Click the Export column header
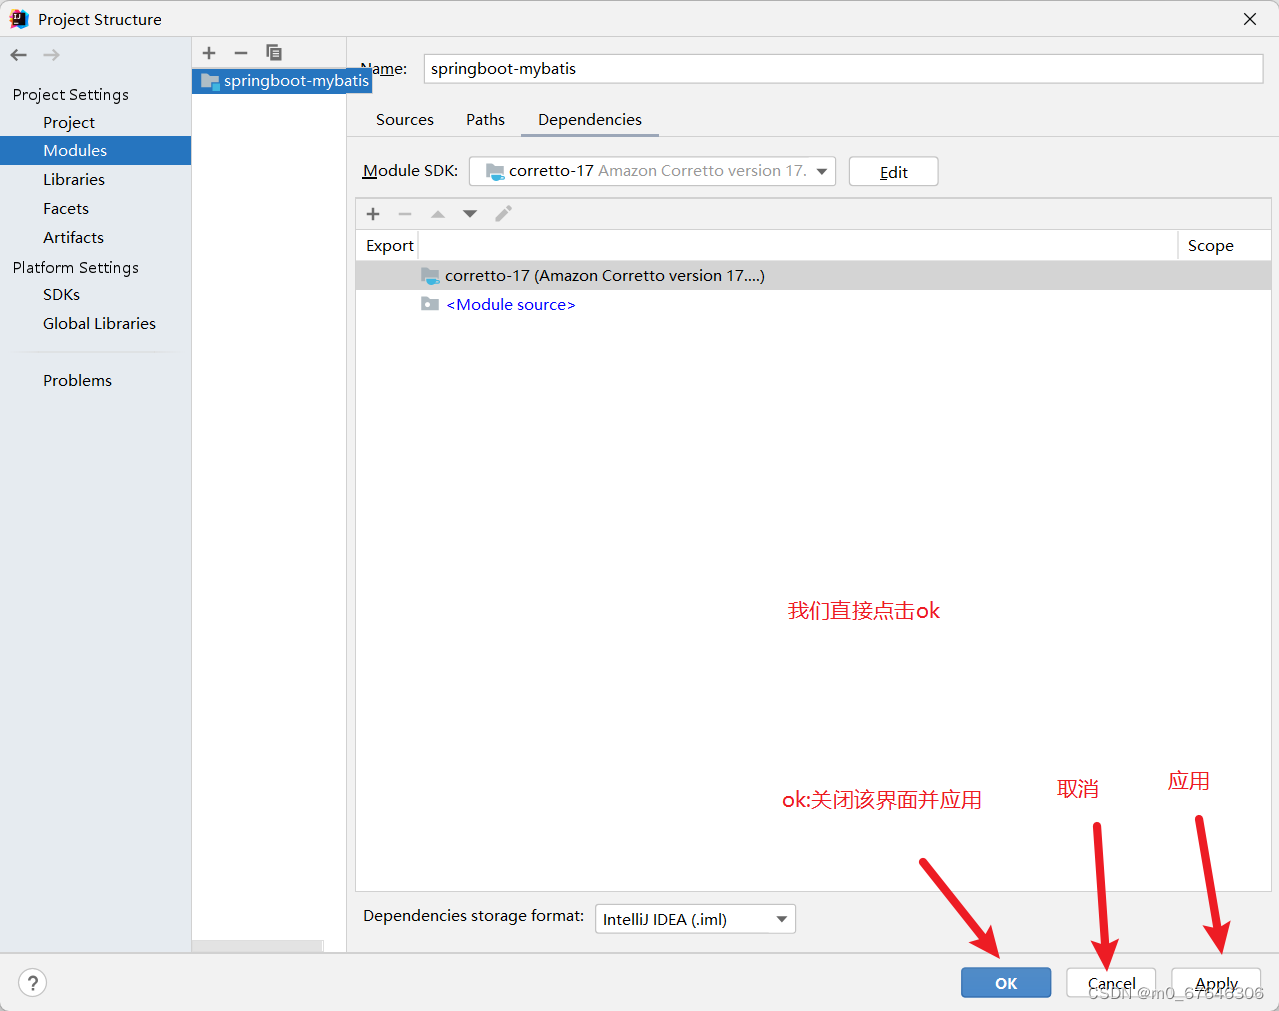Viewport: 1279px width, 1011px height. [x=389, y=246]
